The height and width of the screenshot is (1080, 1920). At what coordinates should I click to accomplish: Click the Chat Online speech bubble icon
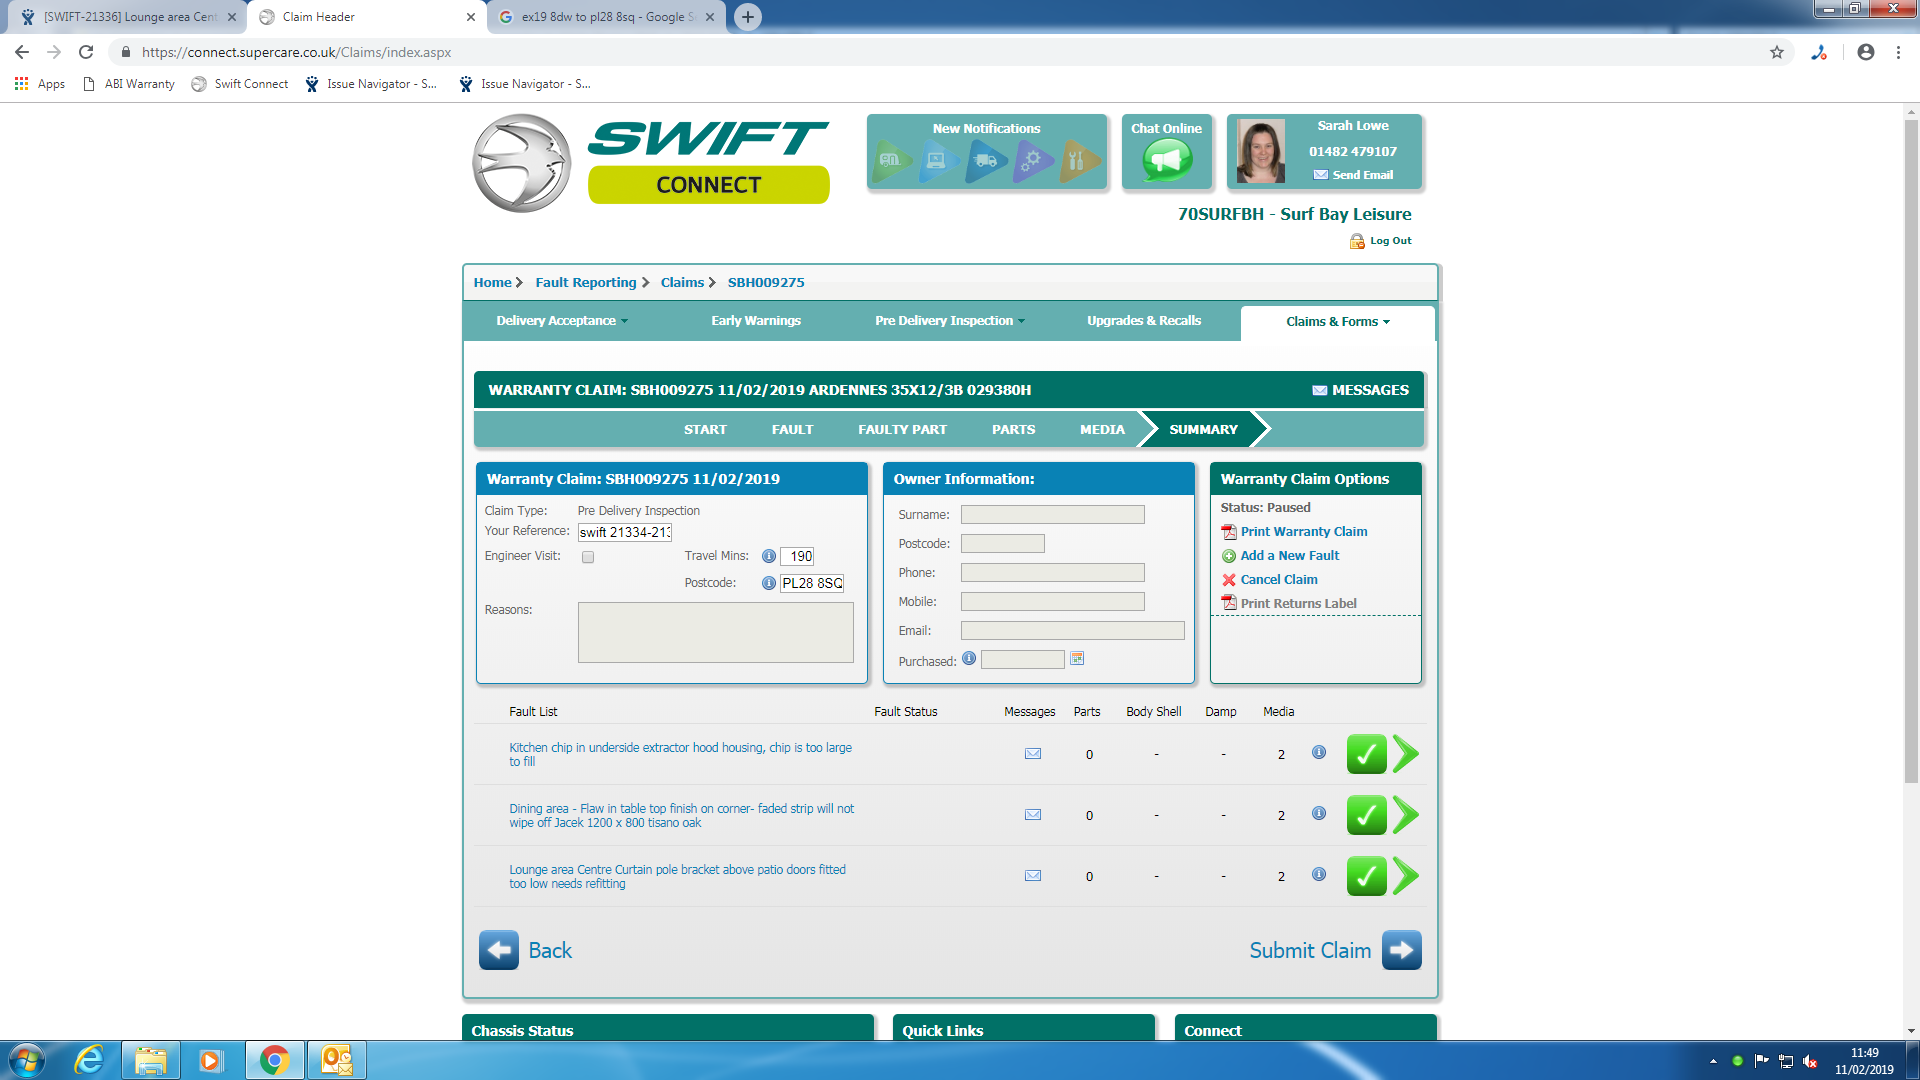tap(1167, 160)
